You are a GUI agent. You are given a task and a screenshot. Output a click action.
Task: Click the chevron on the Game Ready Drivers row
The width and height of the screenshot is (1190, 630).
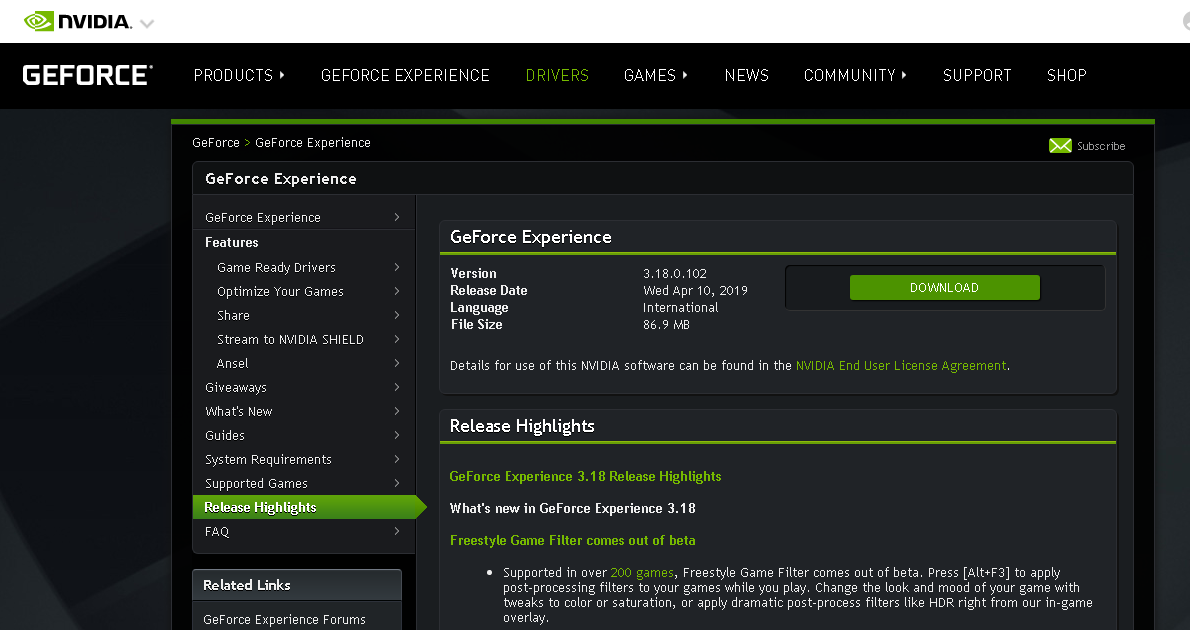tap(397, 267)
